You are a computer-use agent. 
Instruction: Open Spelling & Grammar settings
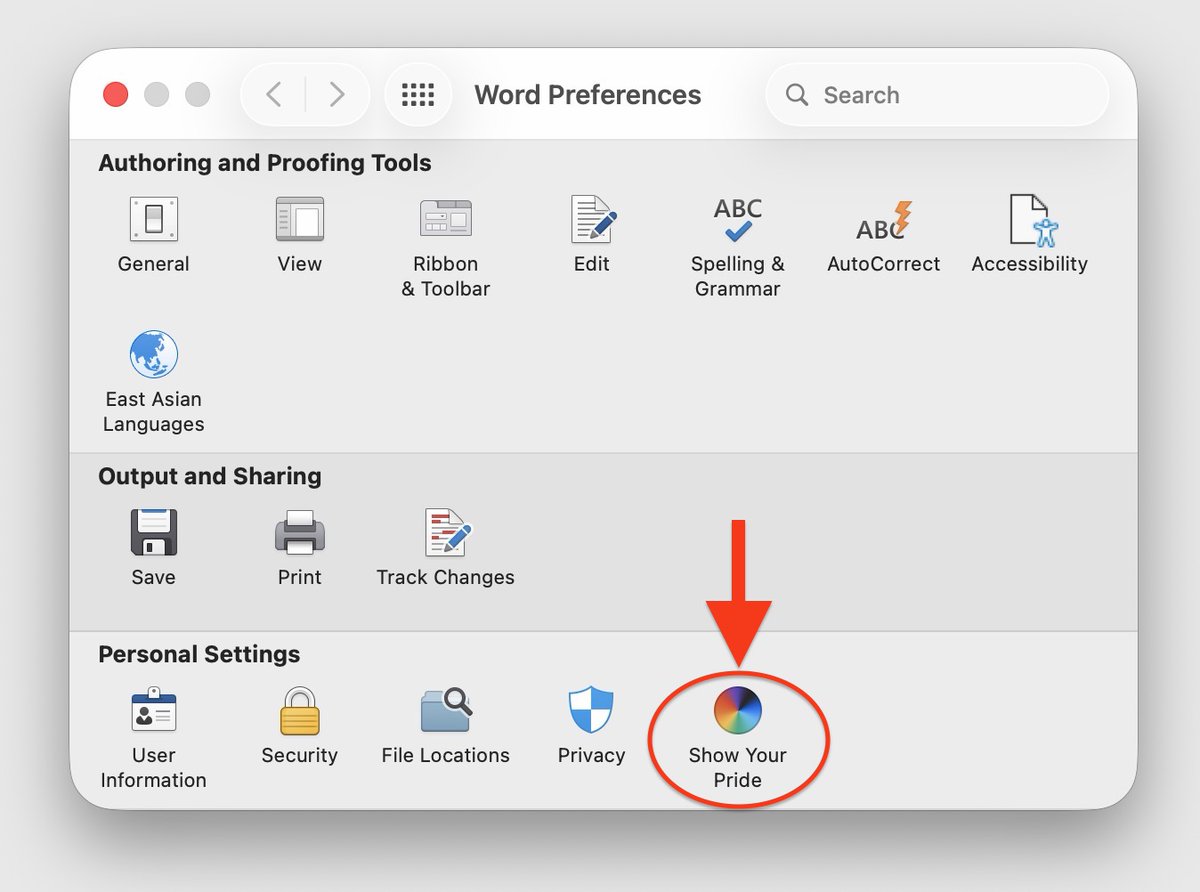(738, 247)
